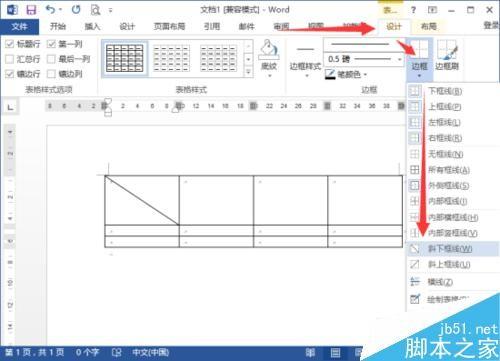Switch to the Mailings (邮件) tab
500x361 pixels.
[247, 26]
